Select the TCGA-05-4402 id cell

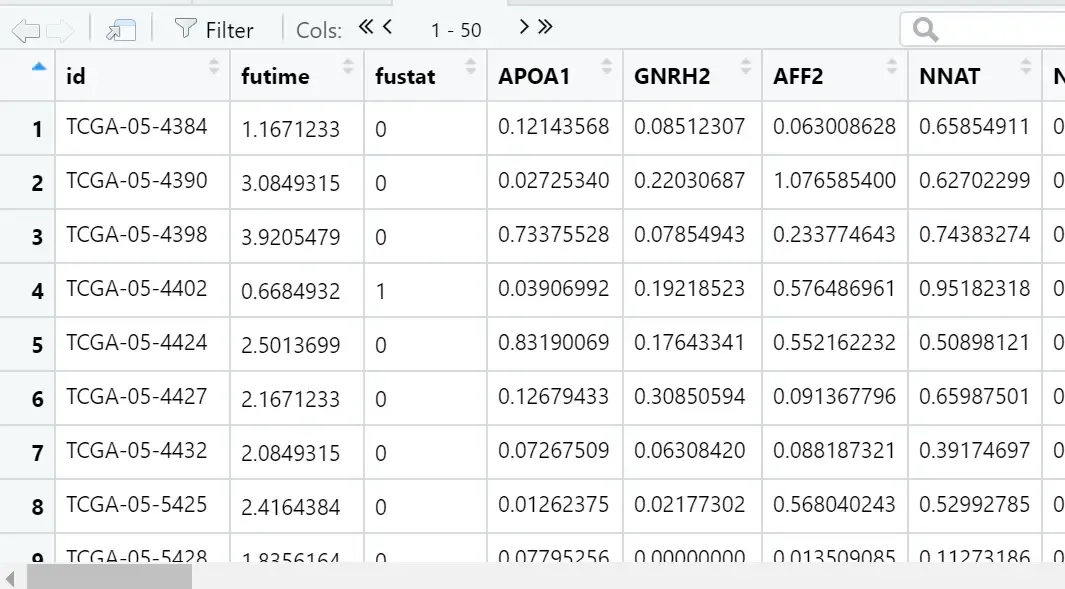tap(137, 289)
